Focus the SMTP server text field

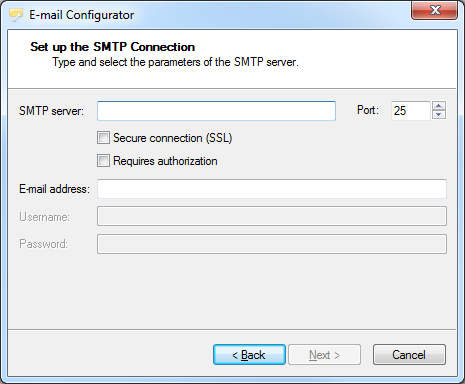[x=216, y=111]
